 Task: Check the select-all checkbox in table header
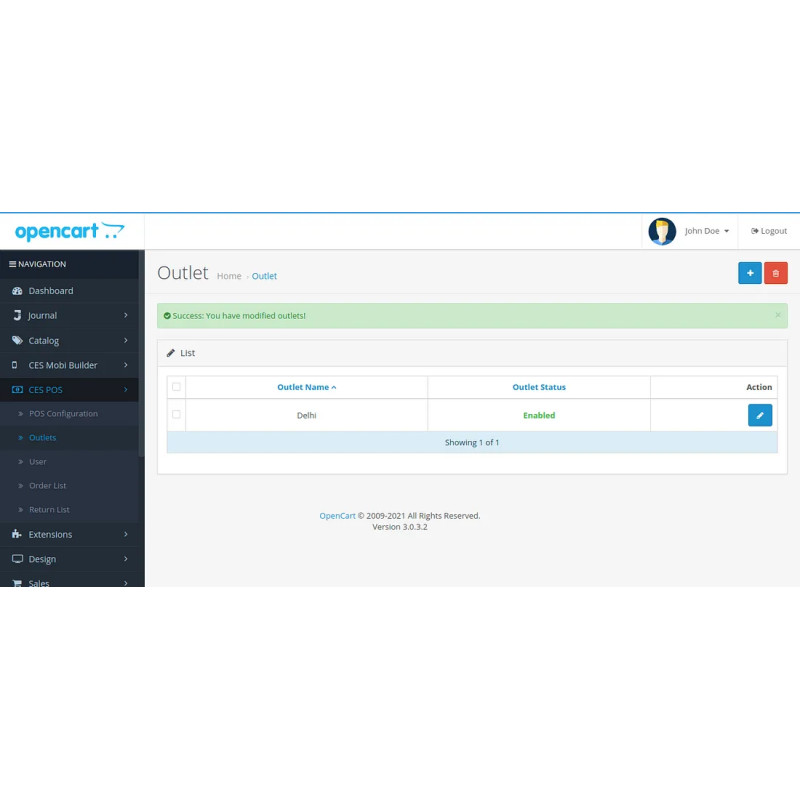pyautogui.click(x=176, y=387)
